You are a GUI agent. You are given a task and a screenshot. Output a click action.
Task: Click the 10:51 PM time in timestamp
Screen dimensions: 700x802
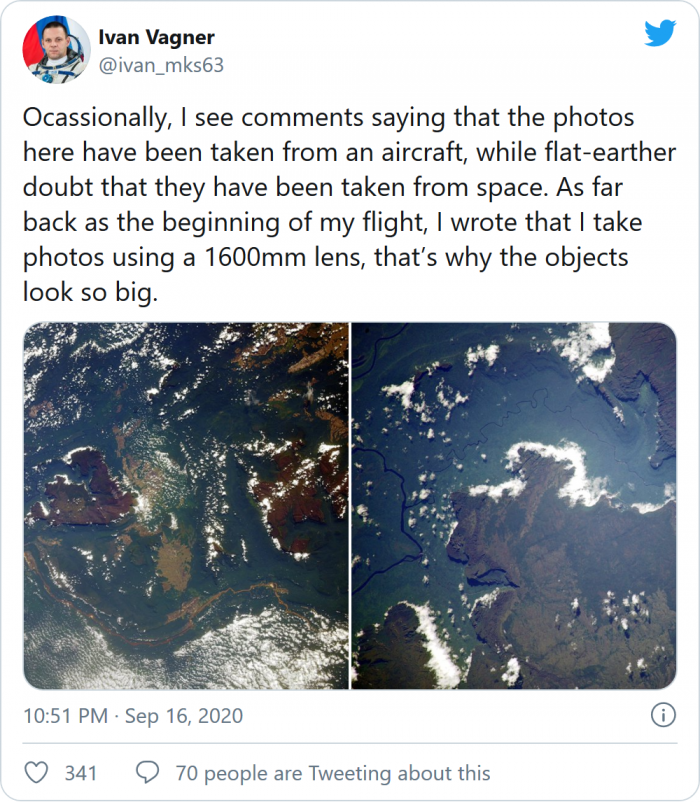(x=63, y=716)
